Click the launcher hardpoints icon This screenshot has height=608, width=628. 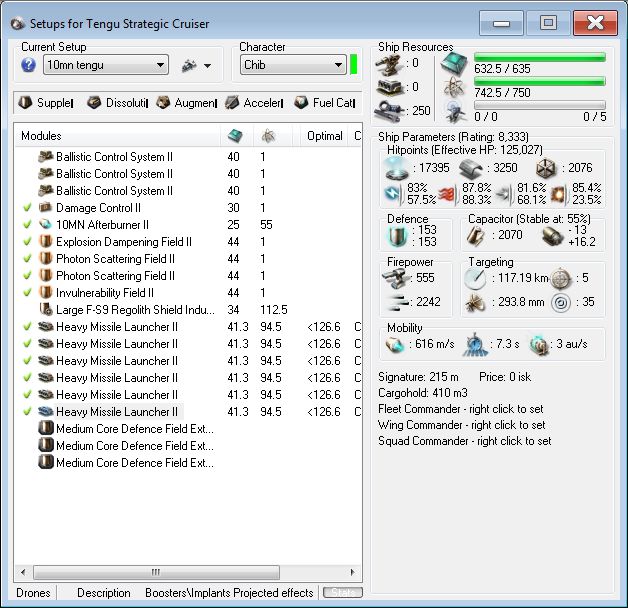click(x=389, y=87)
